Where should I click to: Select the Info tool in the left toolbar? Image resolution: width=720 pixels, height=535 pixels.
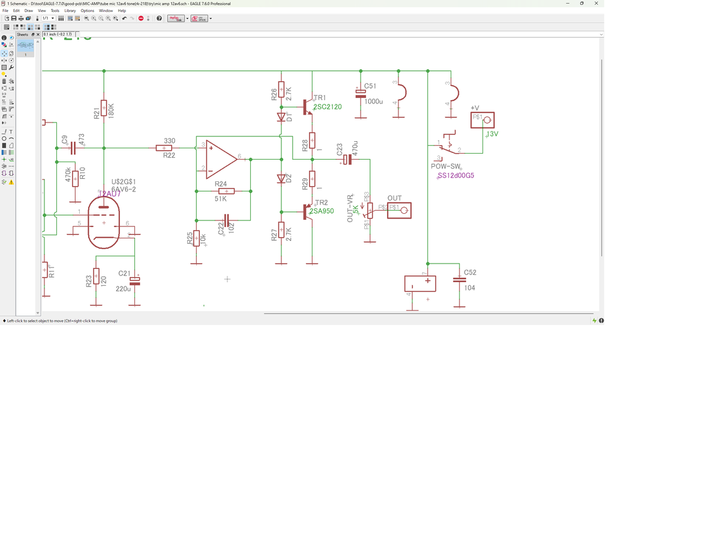click(4, 38)
